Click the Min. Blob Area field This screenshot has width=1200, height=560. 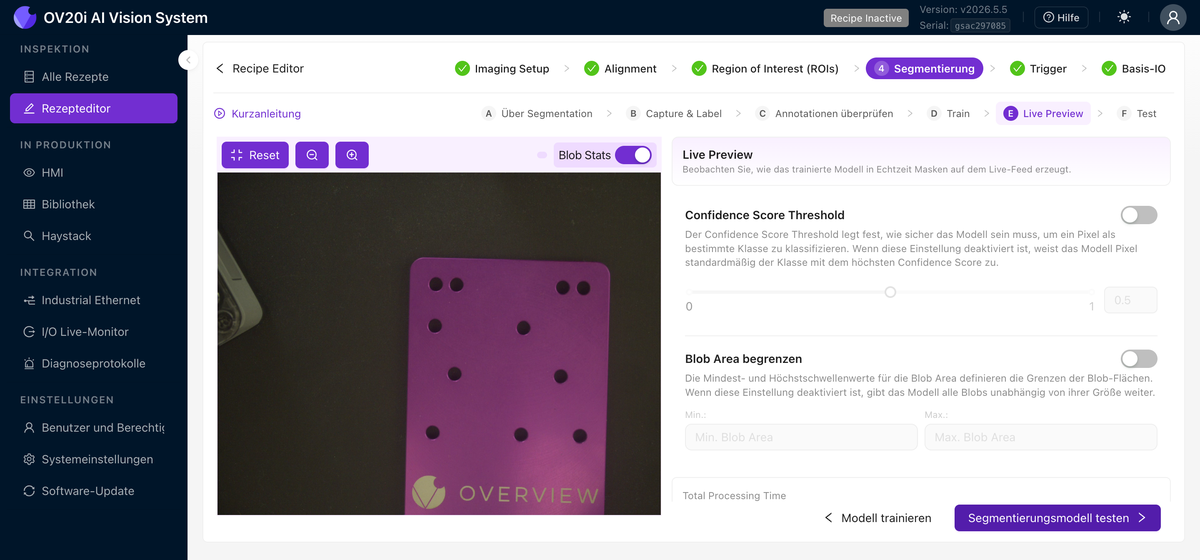click(801, 437)
